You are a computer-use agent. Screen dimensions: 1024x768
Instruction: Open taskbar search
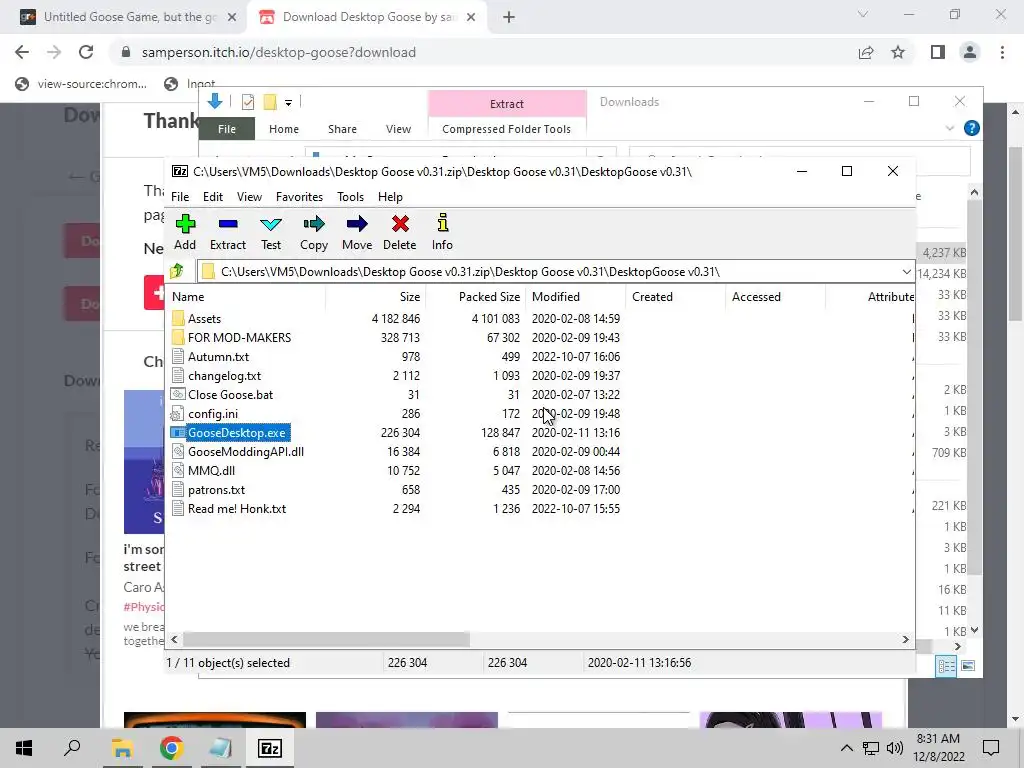pos(72,748)
